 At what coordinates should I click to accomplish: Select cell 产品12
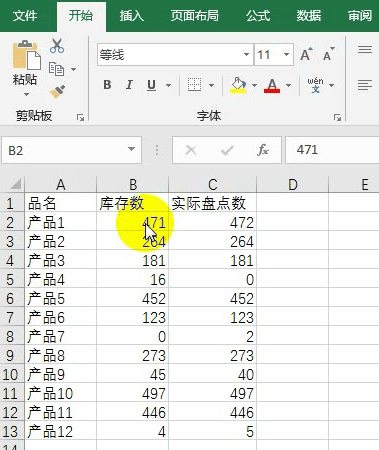60,432
